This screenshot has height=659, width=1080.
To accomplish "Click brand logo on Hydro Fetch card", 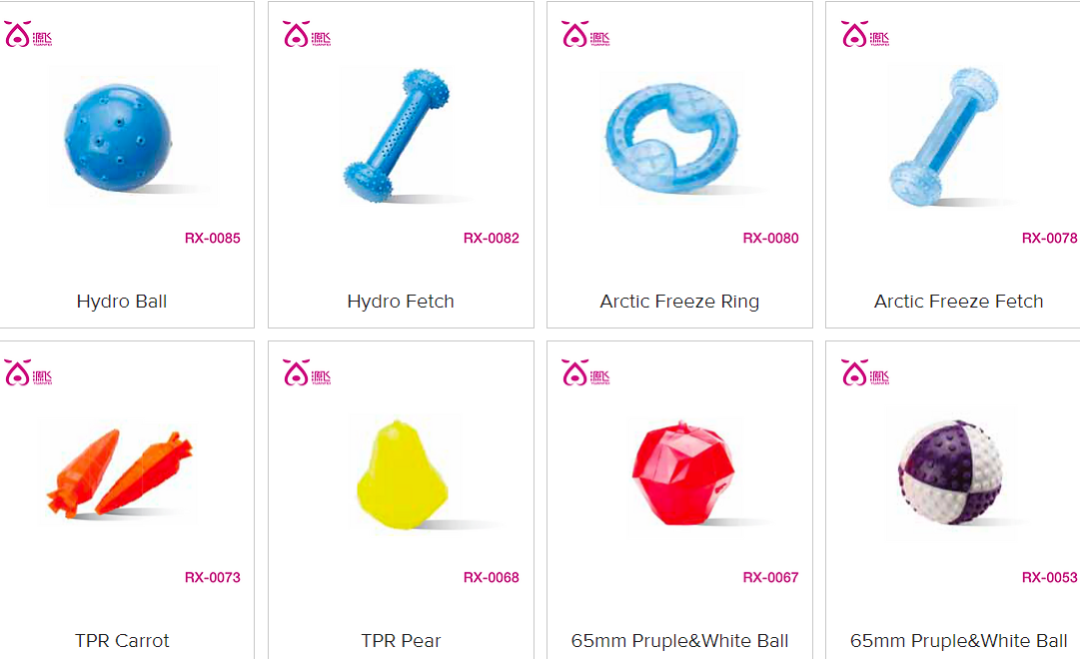I will [x=307, y=34].
